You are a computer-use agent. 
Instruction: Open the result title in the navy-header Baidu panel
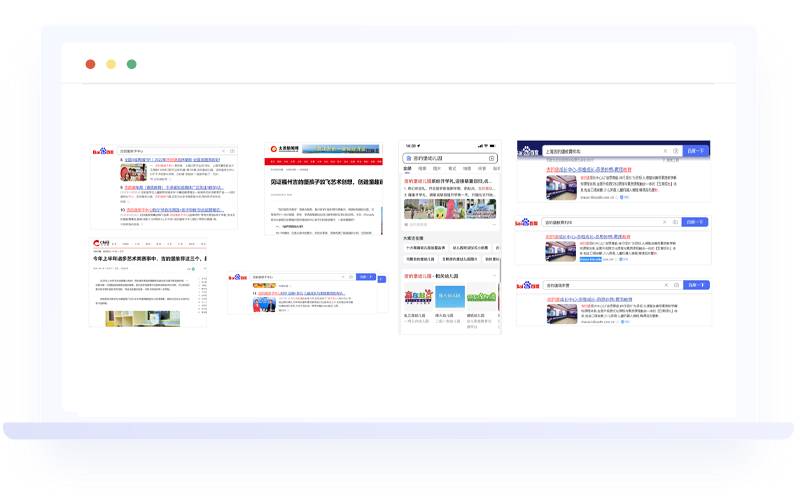pyautogui.click(x=589, y=170)
